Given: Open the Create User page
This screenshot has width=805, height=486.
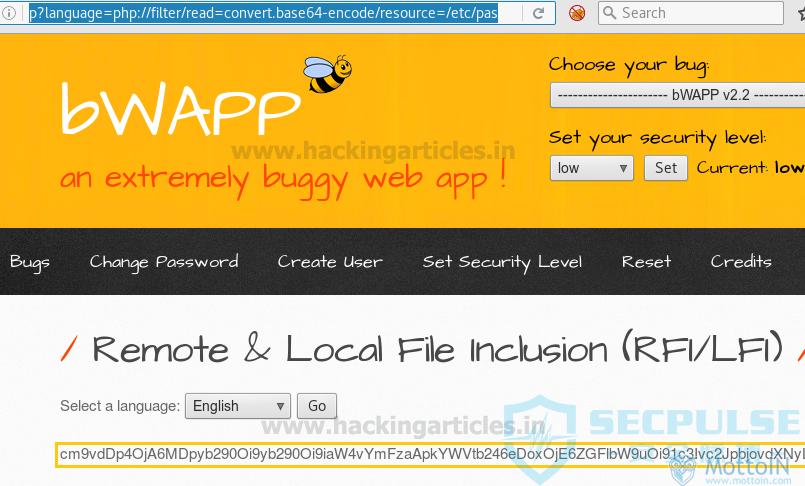Looking at the screenshot, I should pyautogui.click(x=330, y=262).
